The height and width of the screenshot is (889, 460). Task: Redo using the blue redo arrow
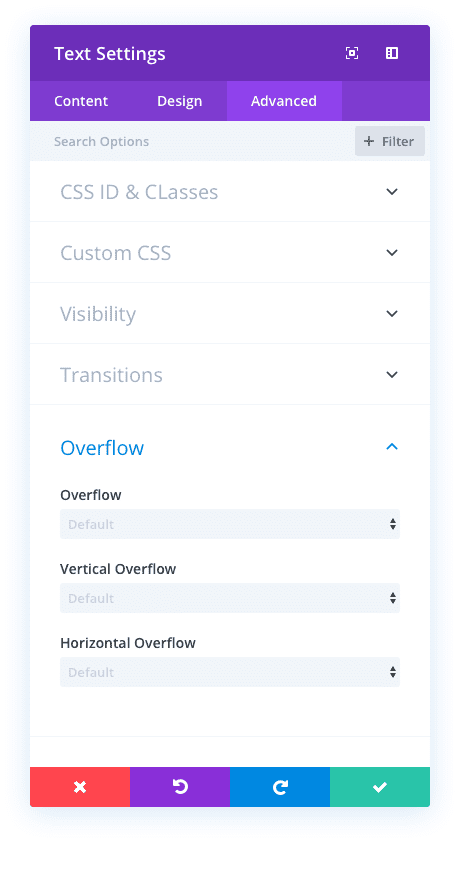click(280, 787)
